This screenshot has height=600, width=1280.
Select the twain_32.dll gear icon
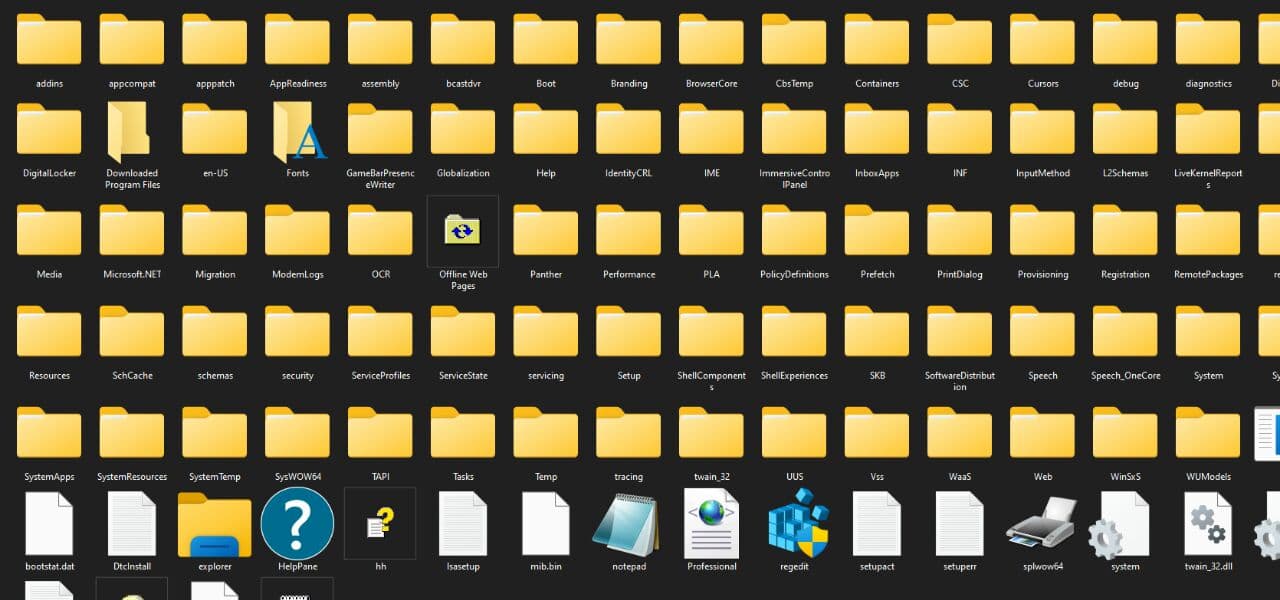pyautogui.click(x=1207, y=523)
